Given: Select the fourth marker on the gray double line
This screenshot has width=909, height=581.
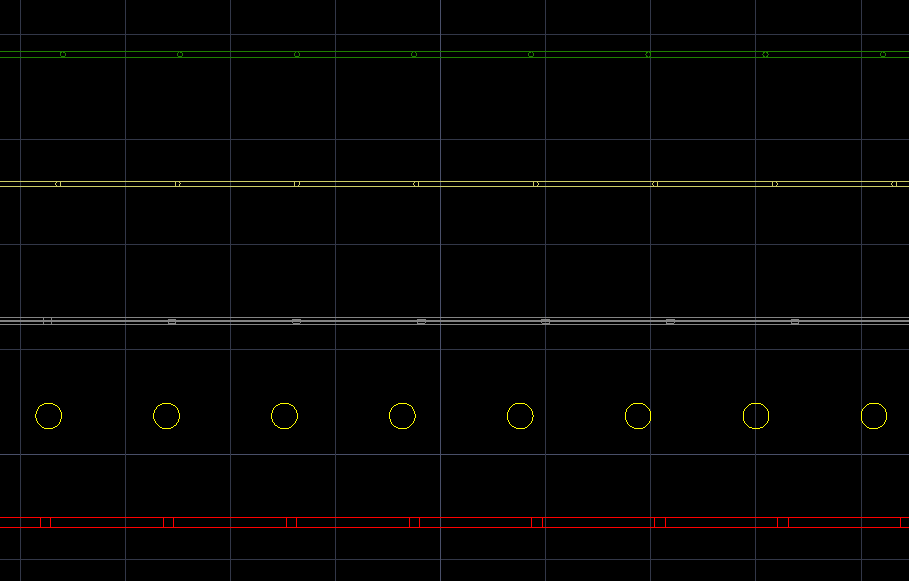Looking at the screenshot, I should click(x=421, y=321).
